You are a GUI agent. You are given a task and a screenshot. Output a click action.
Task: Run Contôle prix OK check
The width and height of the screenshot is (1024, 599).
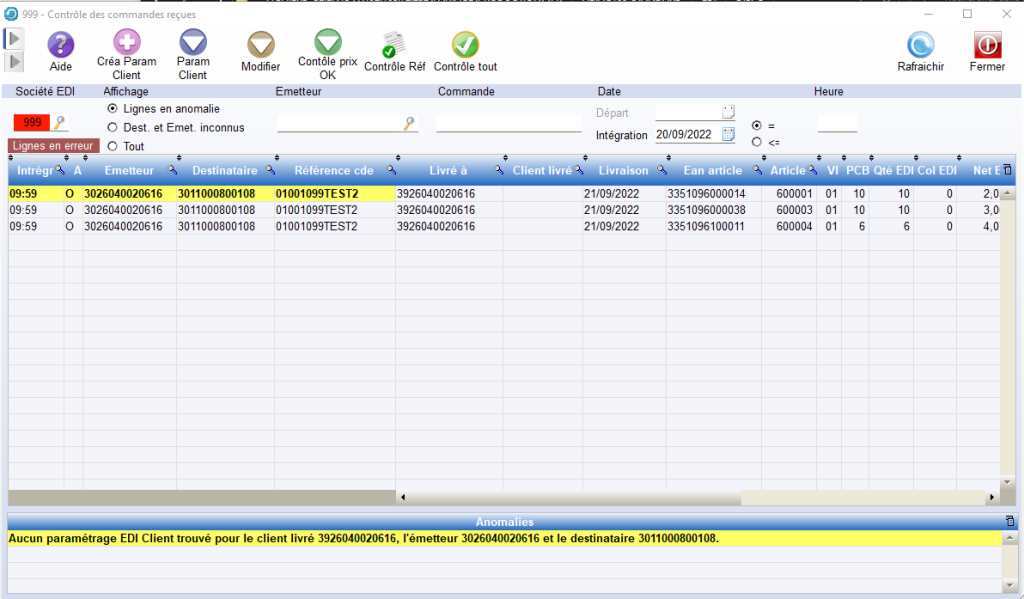[x=327, y=43]
